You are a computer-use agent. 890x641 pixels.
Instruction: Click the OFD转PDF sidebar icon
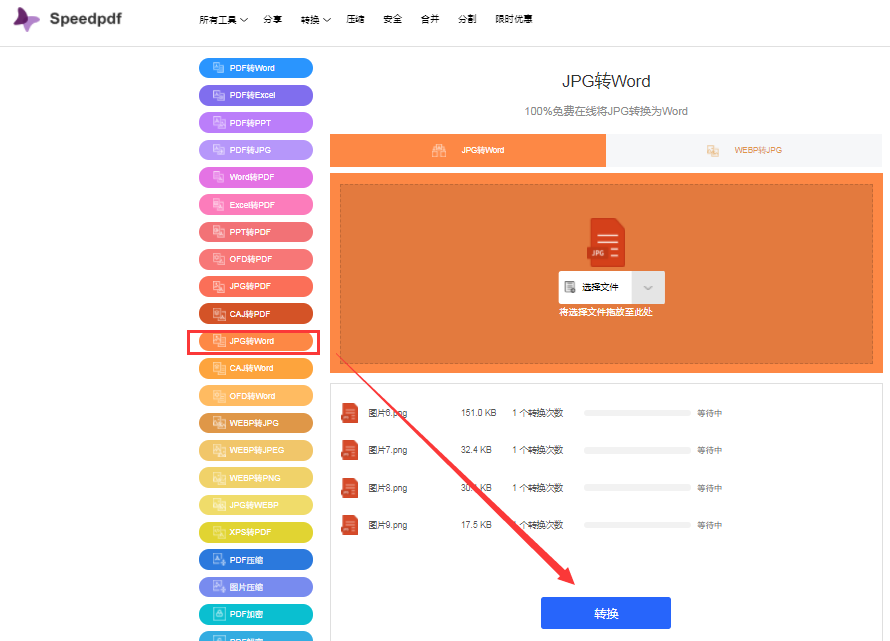click(219, 259)
